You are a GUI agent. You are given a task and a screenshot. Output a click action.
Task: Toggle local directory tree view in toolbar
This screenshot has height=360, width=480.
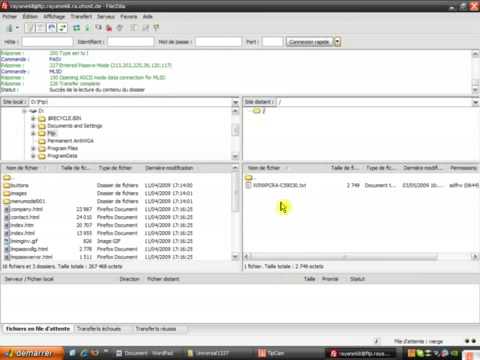41,28
